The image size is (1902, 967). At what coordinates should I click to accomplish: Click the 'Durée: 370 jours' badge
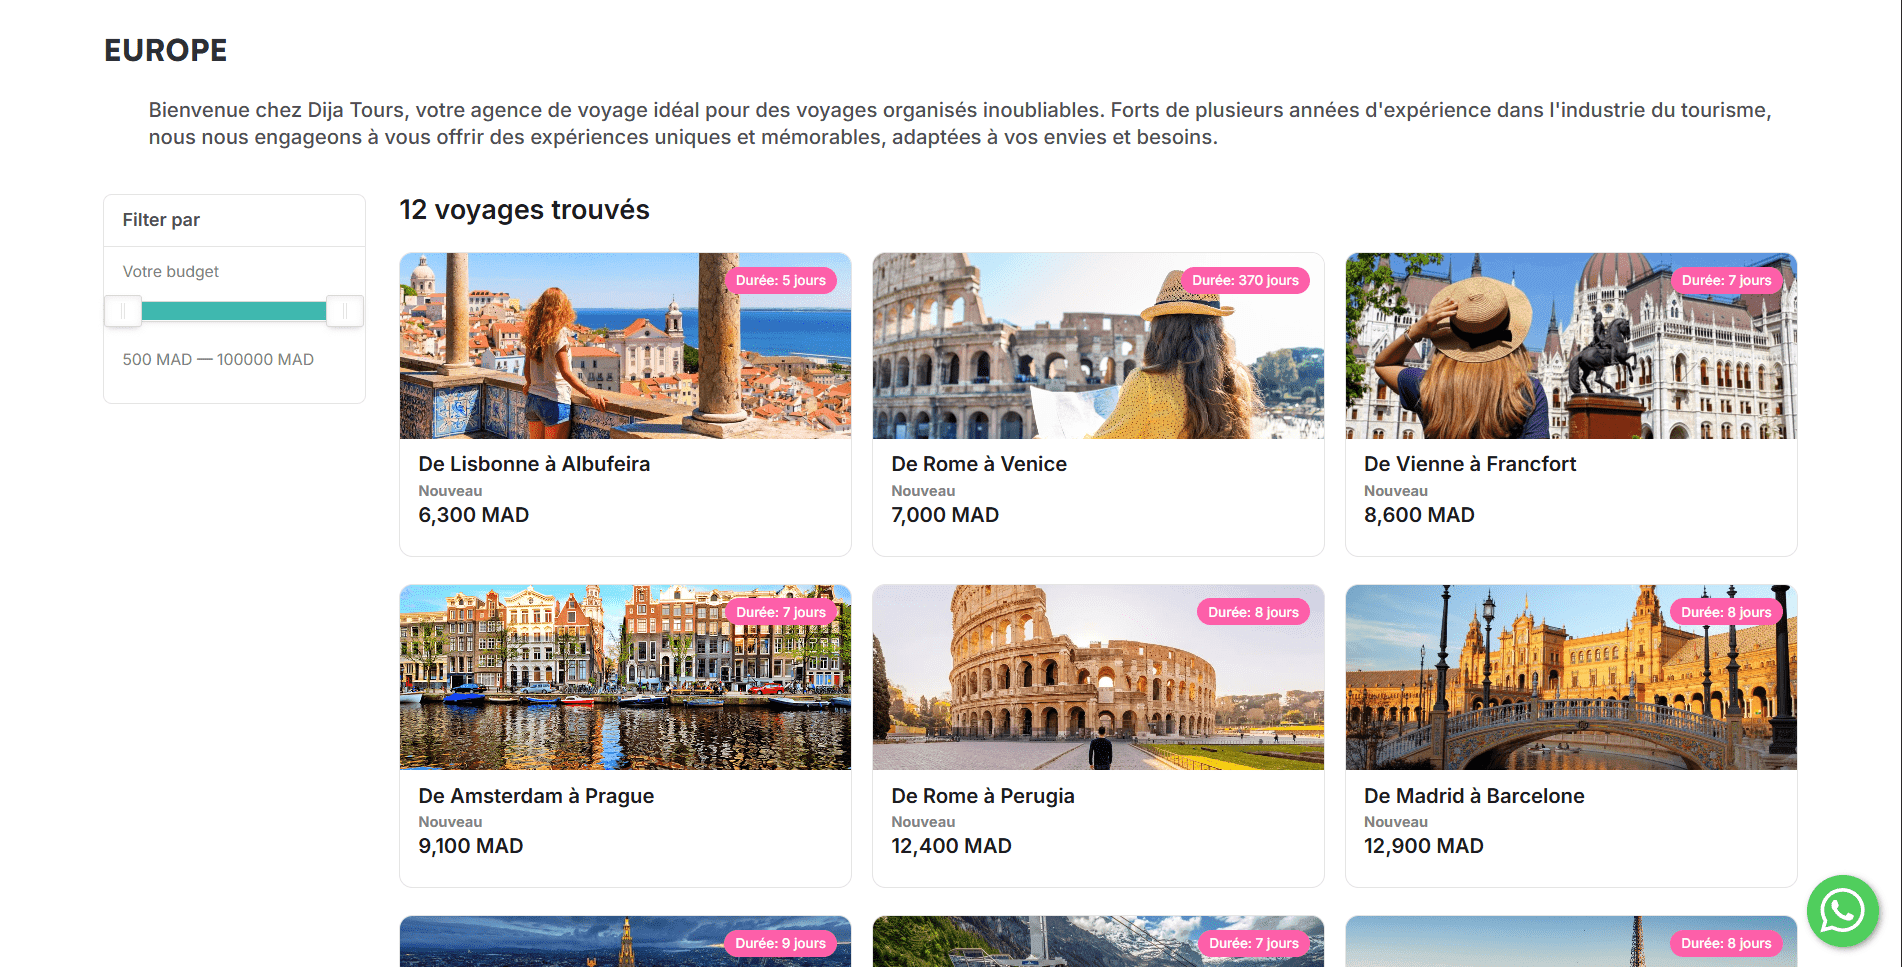click(1245, 281)
